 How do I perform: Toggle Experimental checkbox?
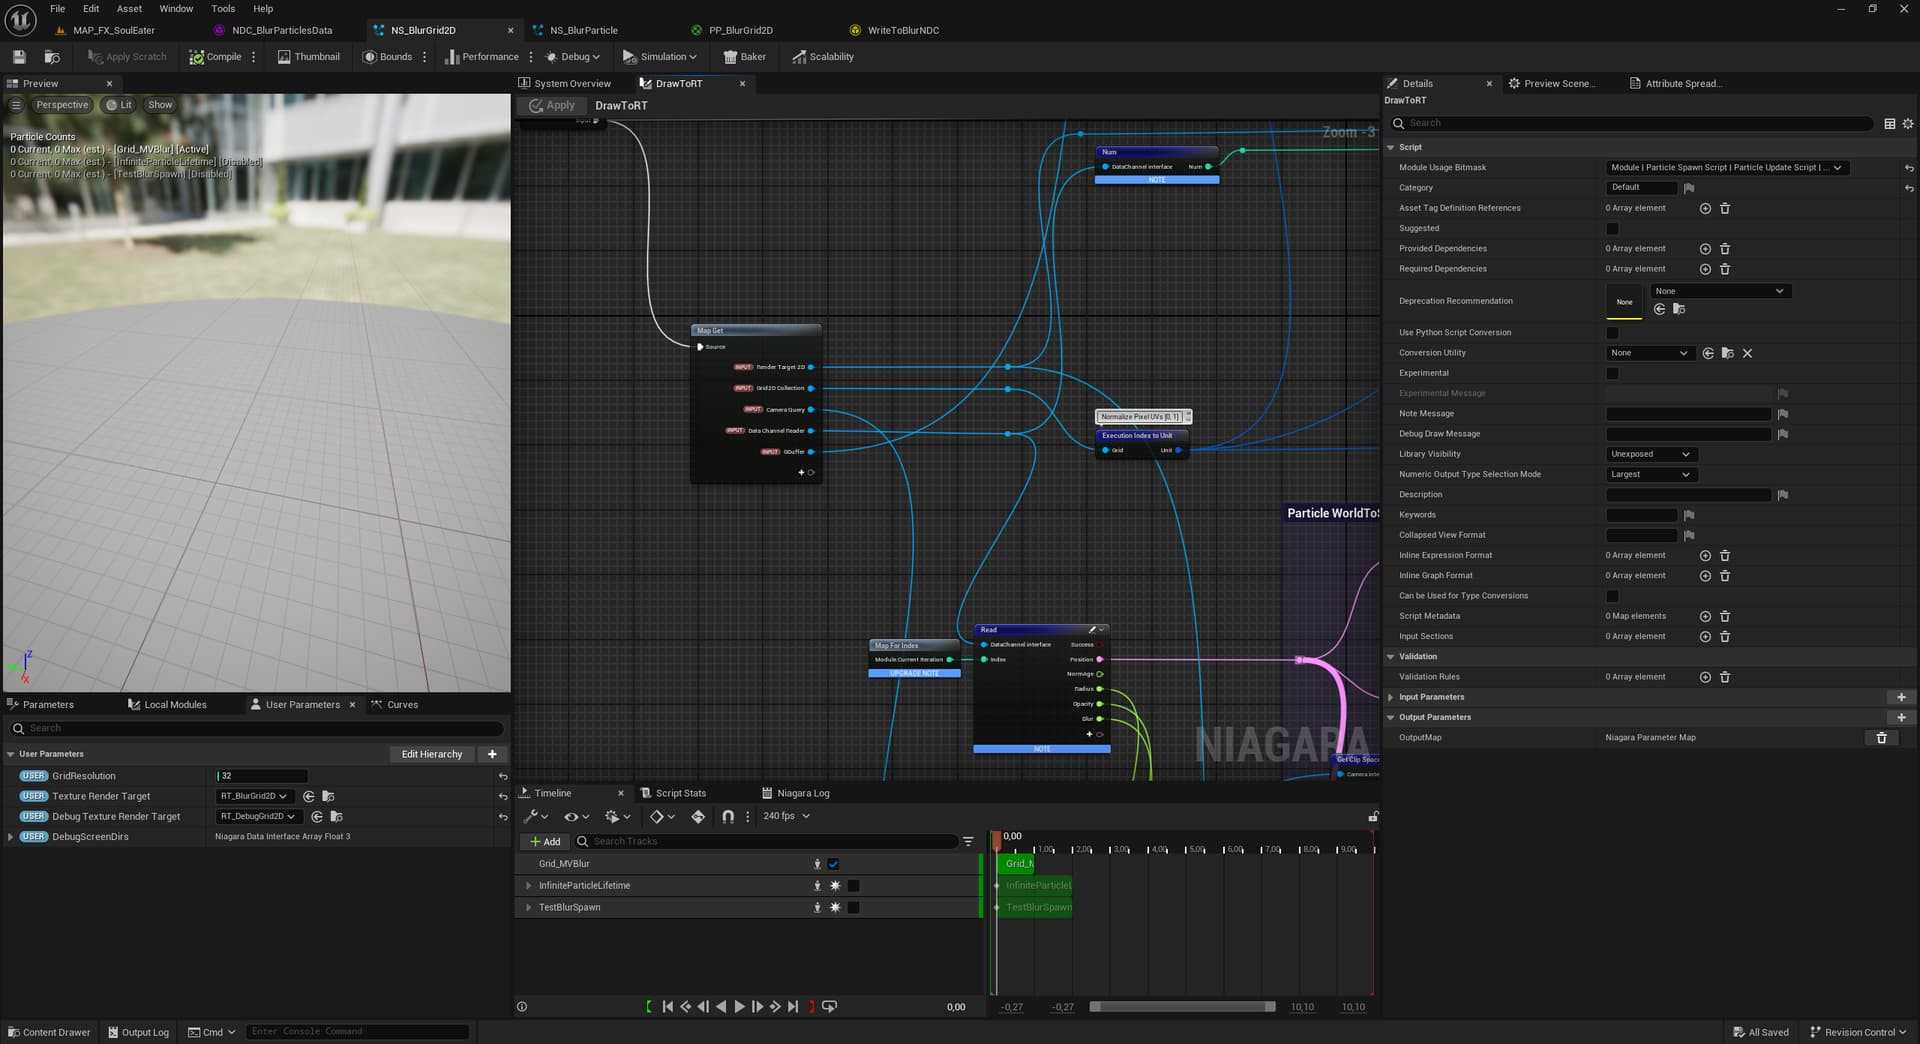click(1612, 373)
